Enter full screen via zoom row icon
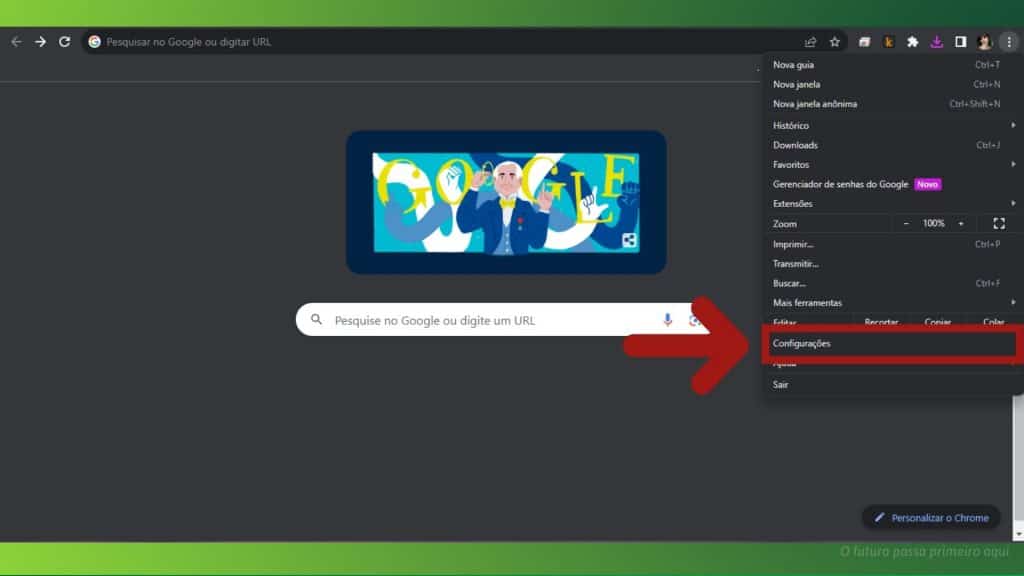The image size is (1024, 576). point(999,223)
